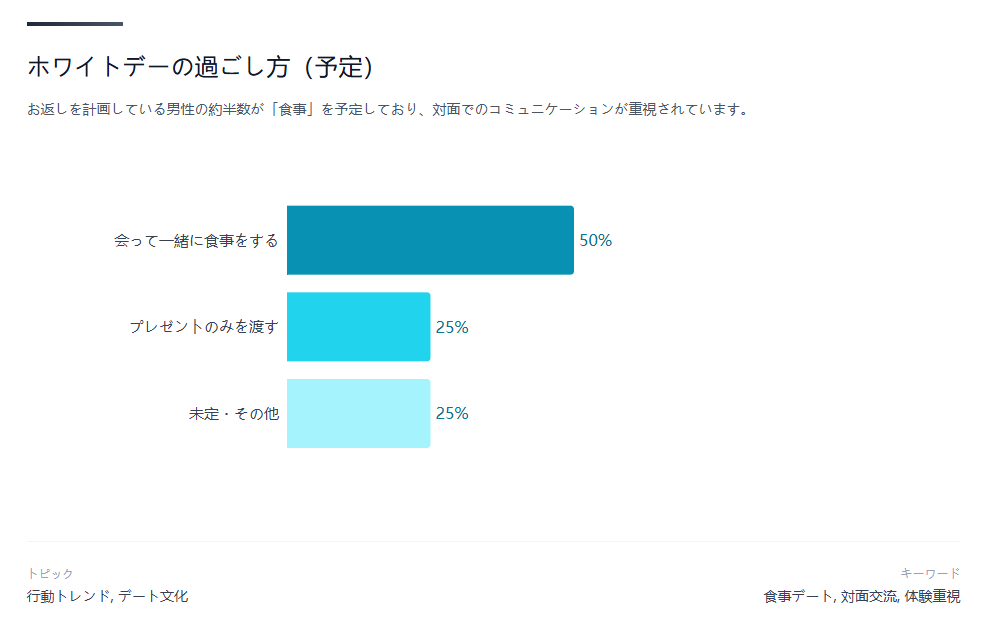Select the pale blue 未定・その他 bar
Screen dimensions: 986x631
(358, 413)
